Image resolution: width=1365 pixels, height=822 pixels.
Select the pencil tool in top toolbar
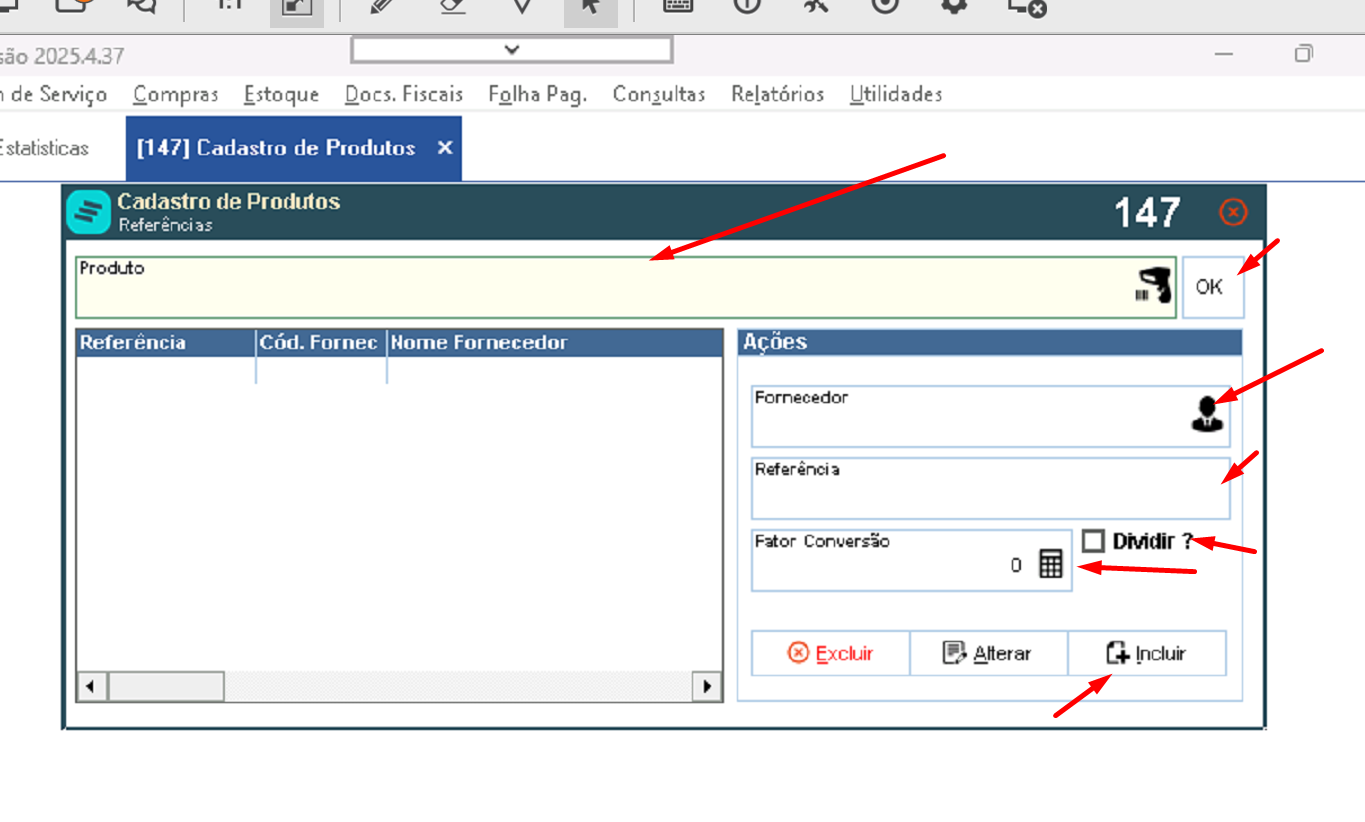(x=381, y=6)
